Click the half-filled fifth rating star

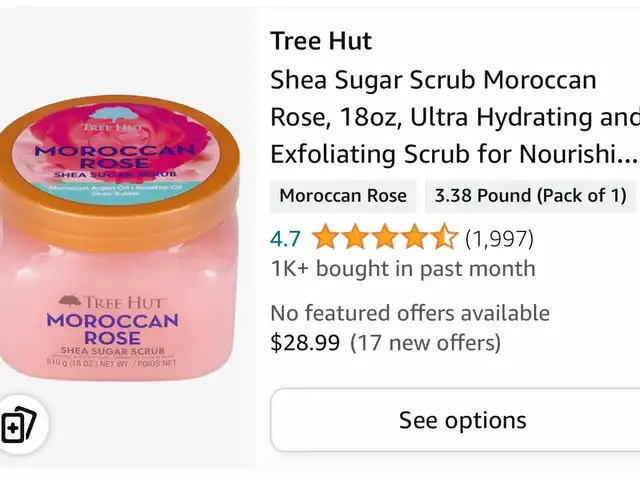click(444, 237)
